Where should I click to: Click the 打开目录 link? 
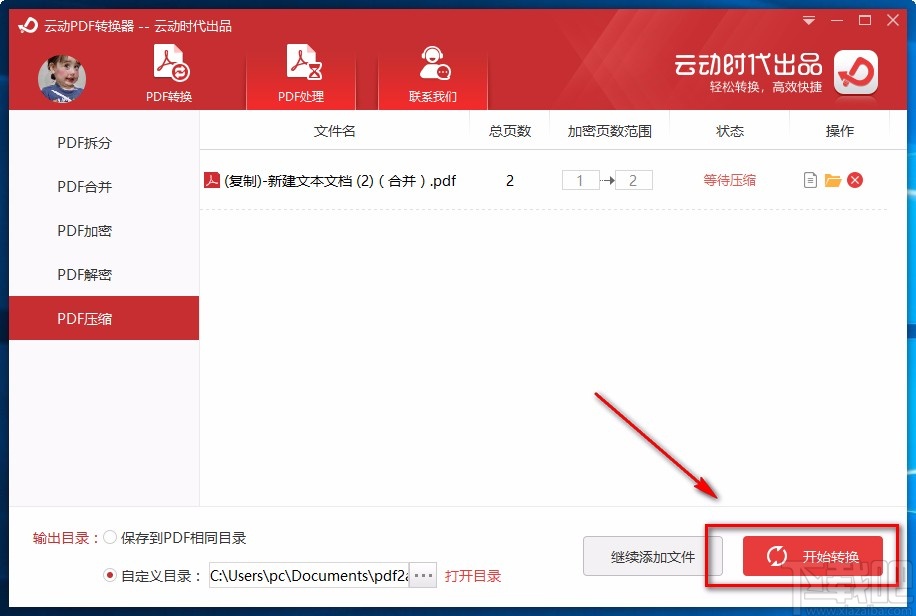point(473,575)
